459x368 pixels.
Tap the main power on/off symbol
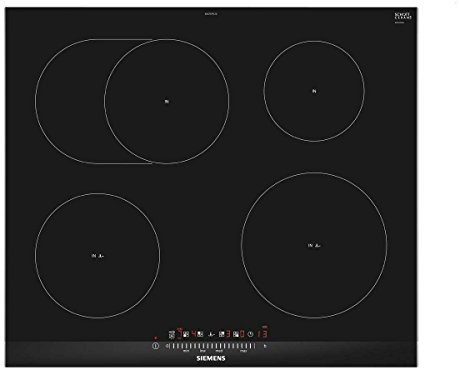[x=155, y=346]
